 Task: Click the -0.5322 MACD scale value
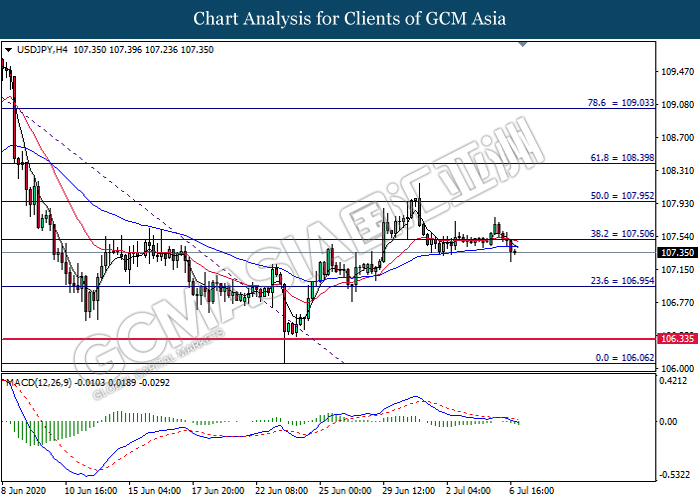coord(674,475)
